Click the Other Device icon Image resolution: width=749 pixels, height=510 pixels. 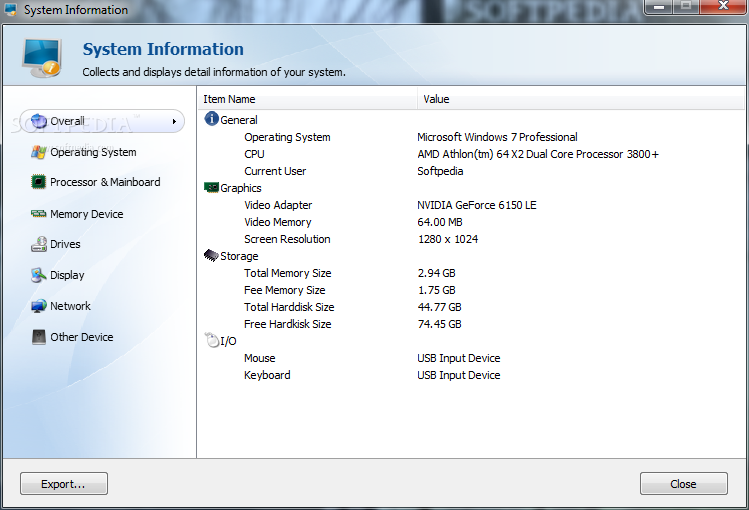coord(39,337)
